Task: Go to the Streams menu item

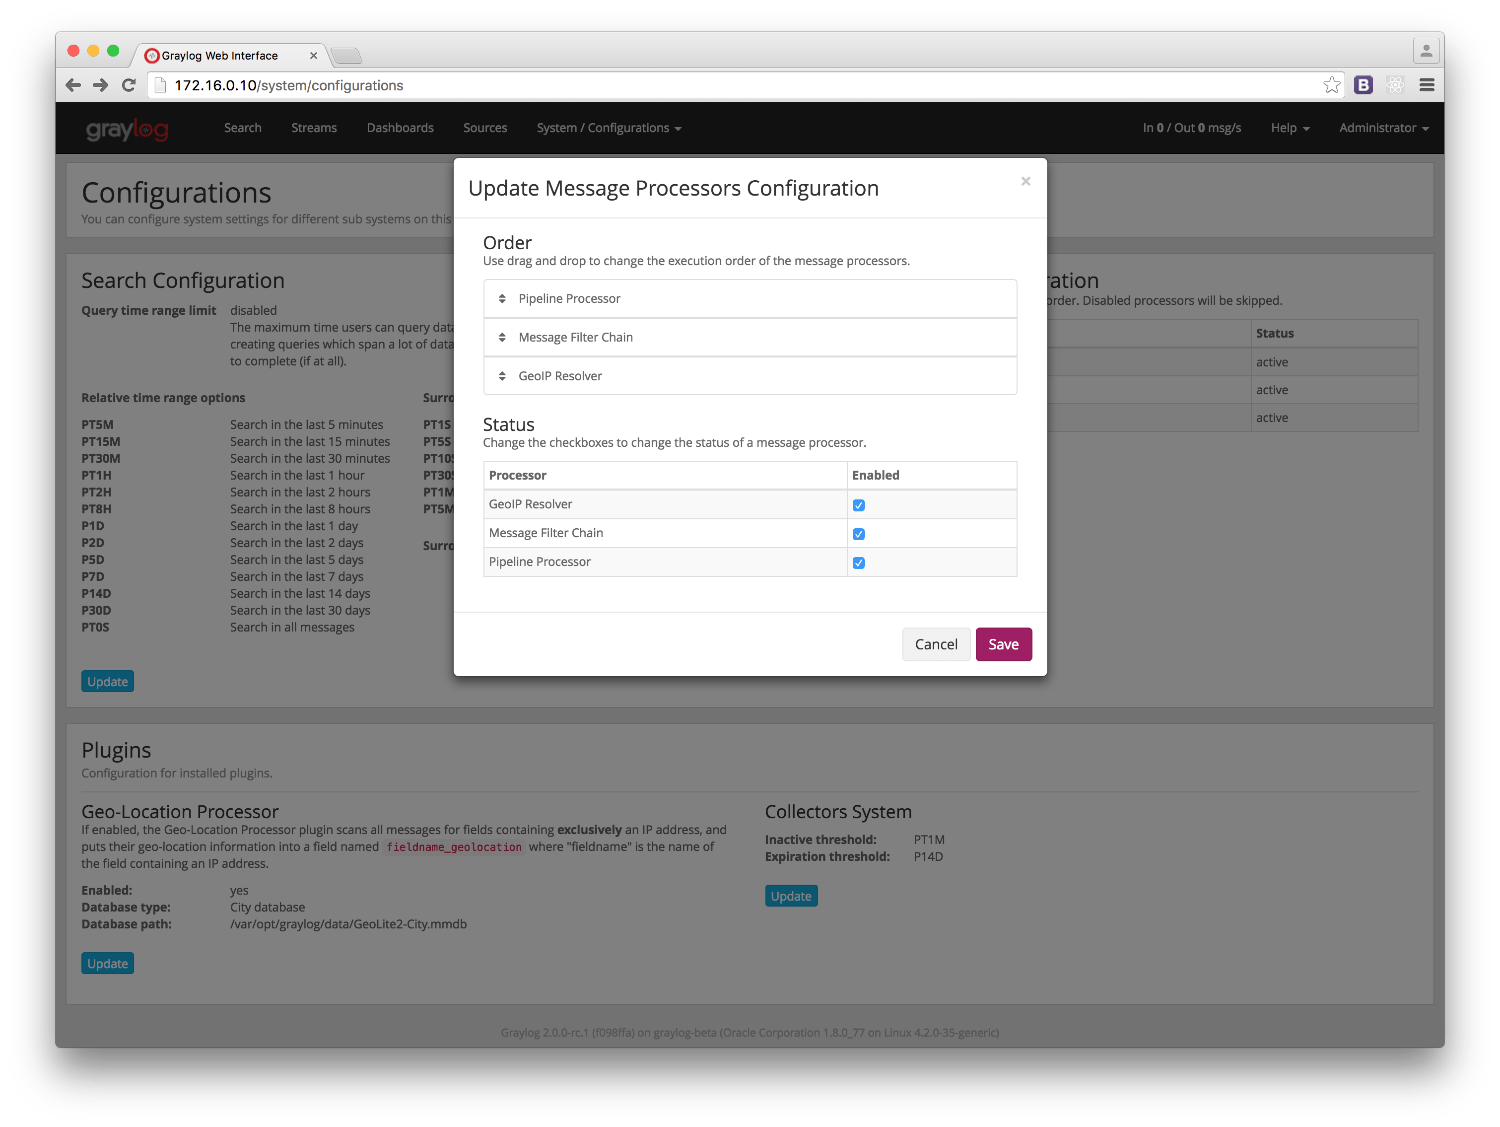Action: (x=314, y=128)
